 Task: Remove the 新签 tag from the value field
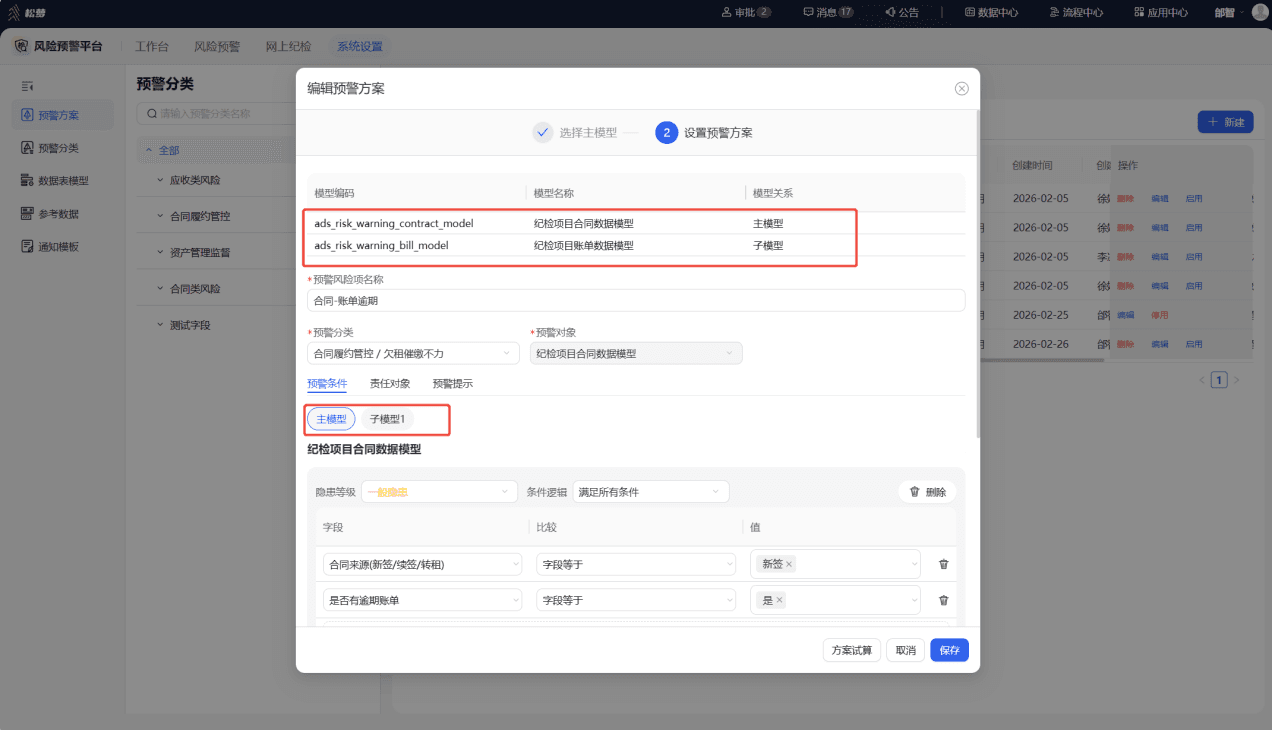click(789, 564)
